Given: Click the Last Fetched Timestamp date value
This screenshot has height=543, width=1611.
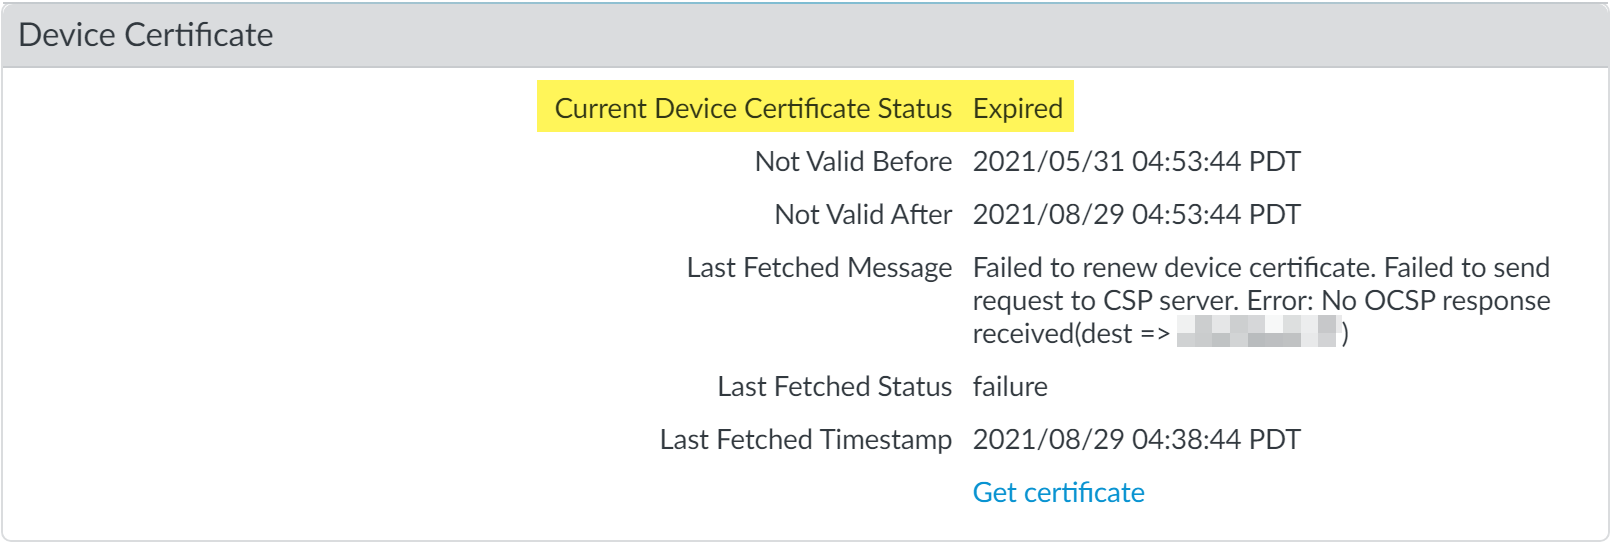Looking at the screenshot, I should click(1136, 439).
